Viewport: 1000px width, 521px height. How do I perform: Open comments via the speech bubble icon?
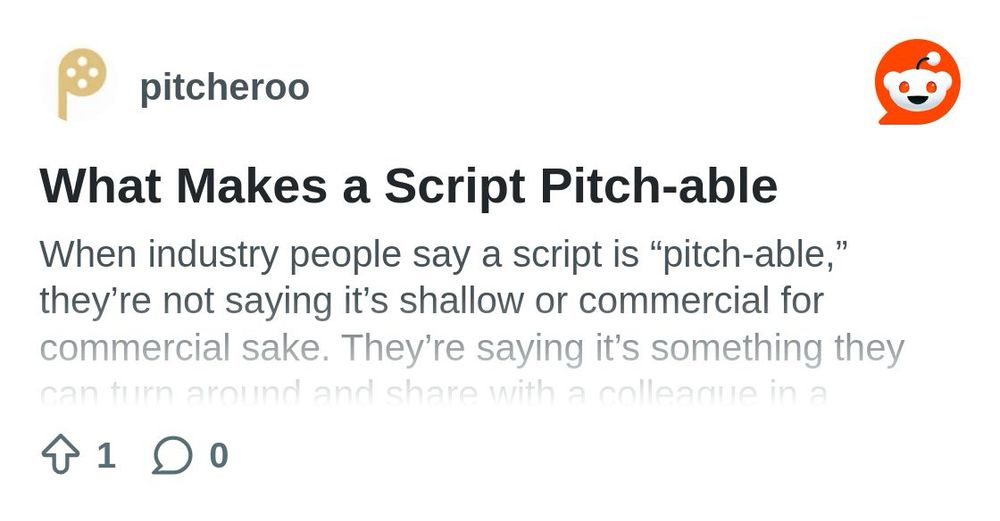click(x=172, y=455)
